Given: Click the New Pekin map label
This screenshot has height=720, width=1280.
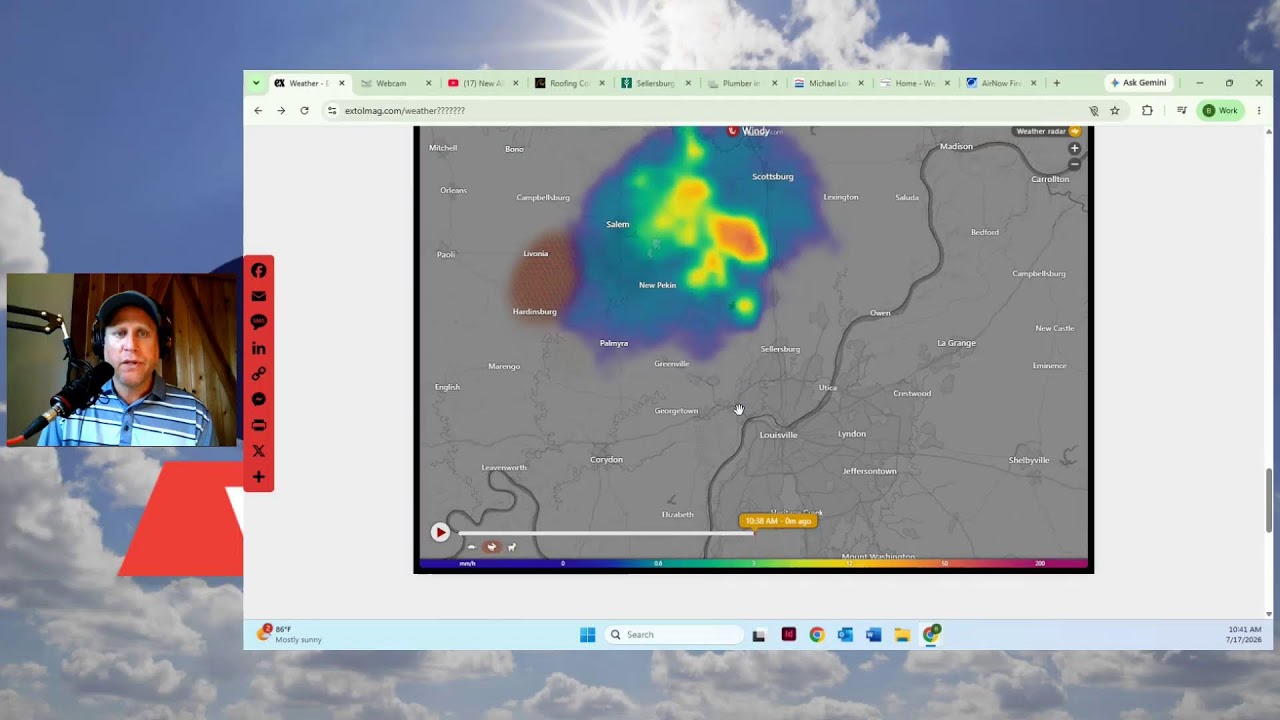Looking at the screenshot, I should [657, 285].
